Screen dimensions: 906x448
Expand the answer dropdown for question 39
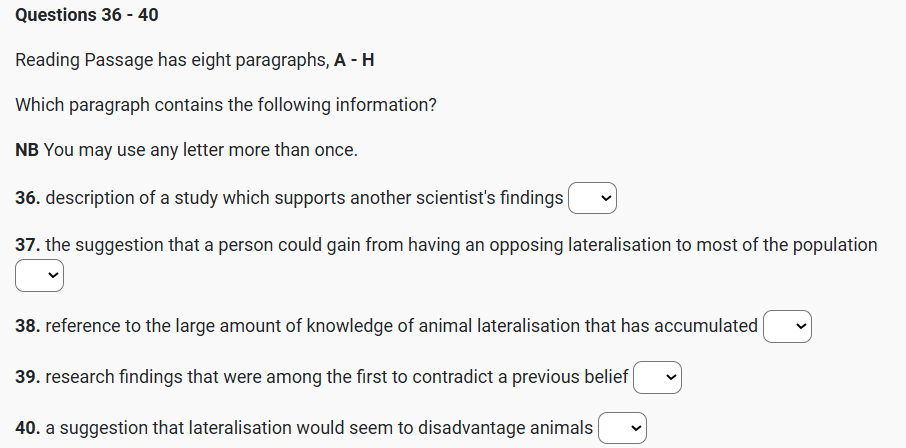658,377
